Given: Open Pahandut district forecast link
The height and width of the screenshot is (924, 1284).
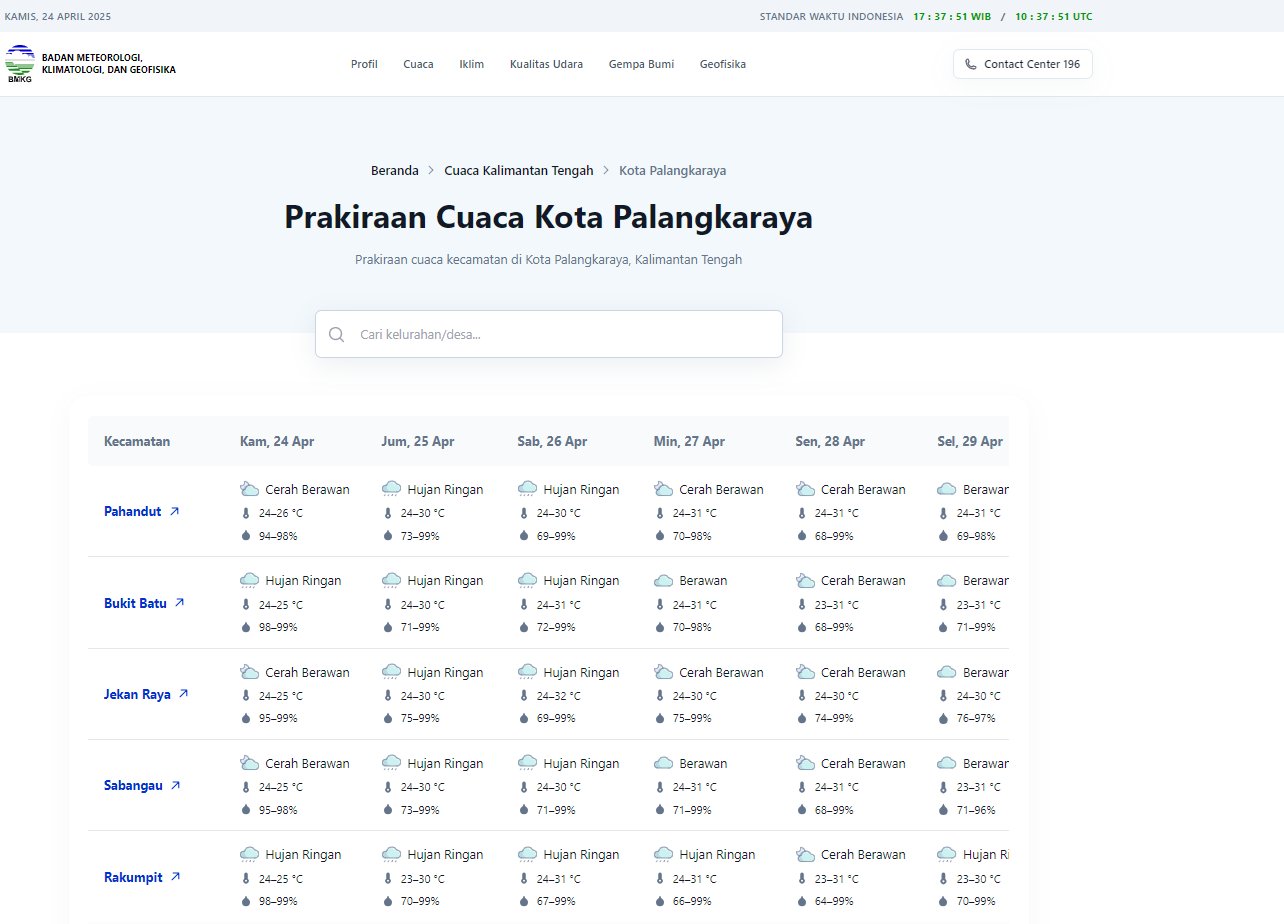Looking at the screenshot, I should tap(132, 511).
